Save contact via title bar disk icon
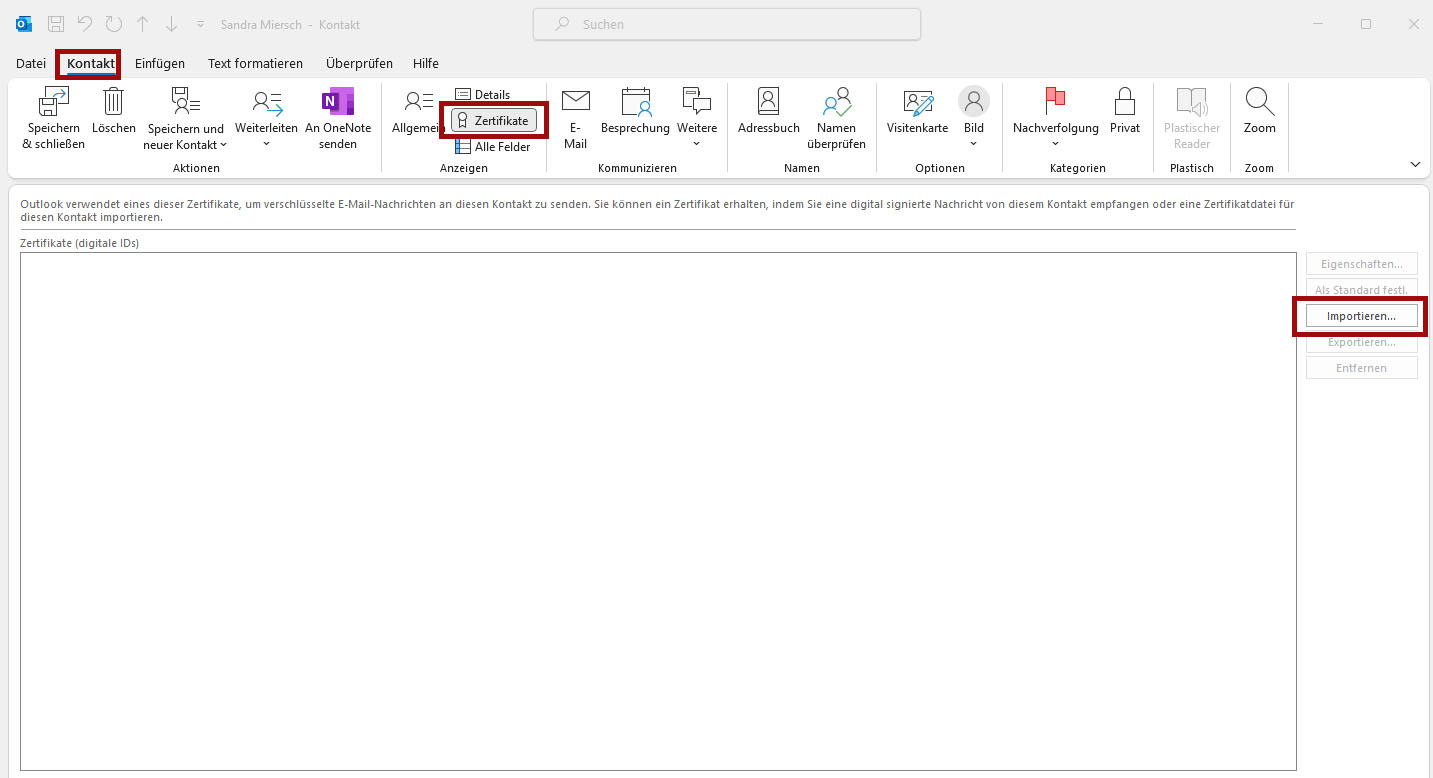 click(x=57, y=24)
